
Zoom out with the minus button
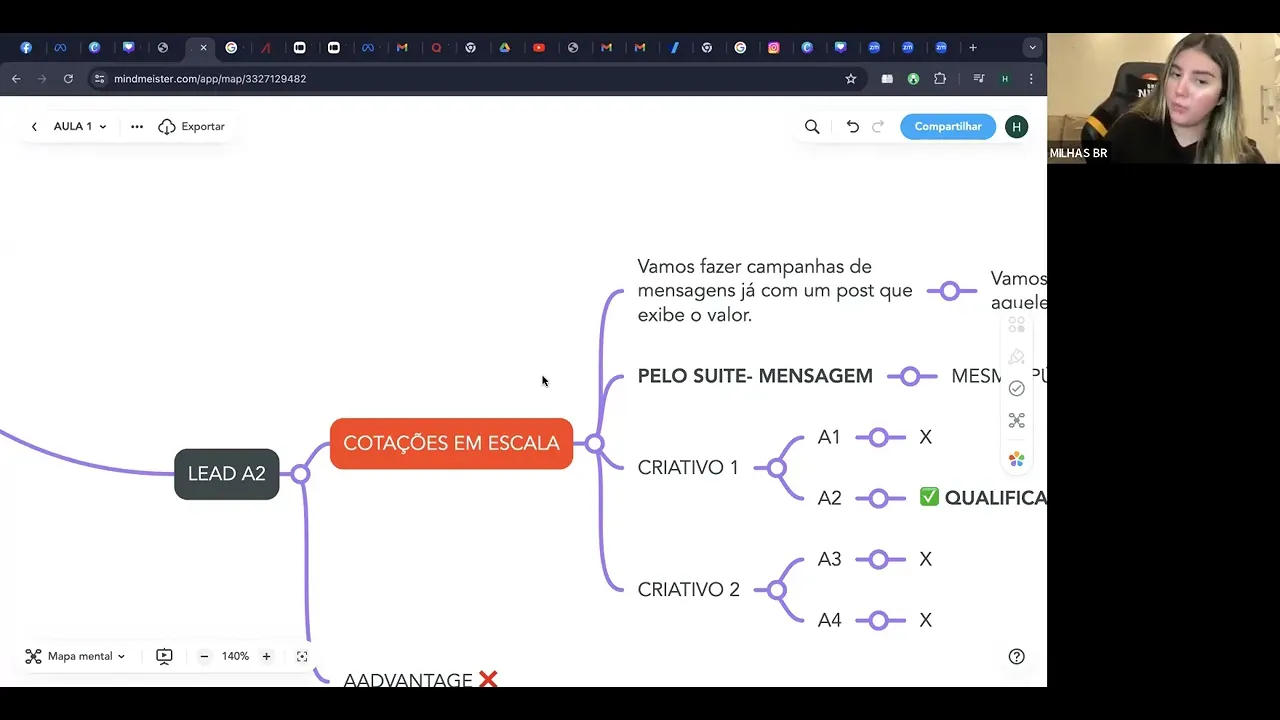(x=204, y=657)
